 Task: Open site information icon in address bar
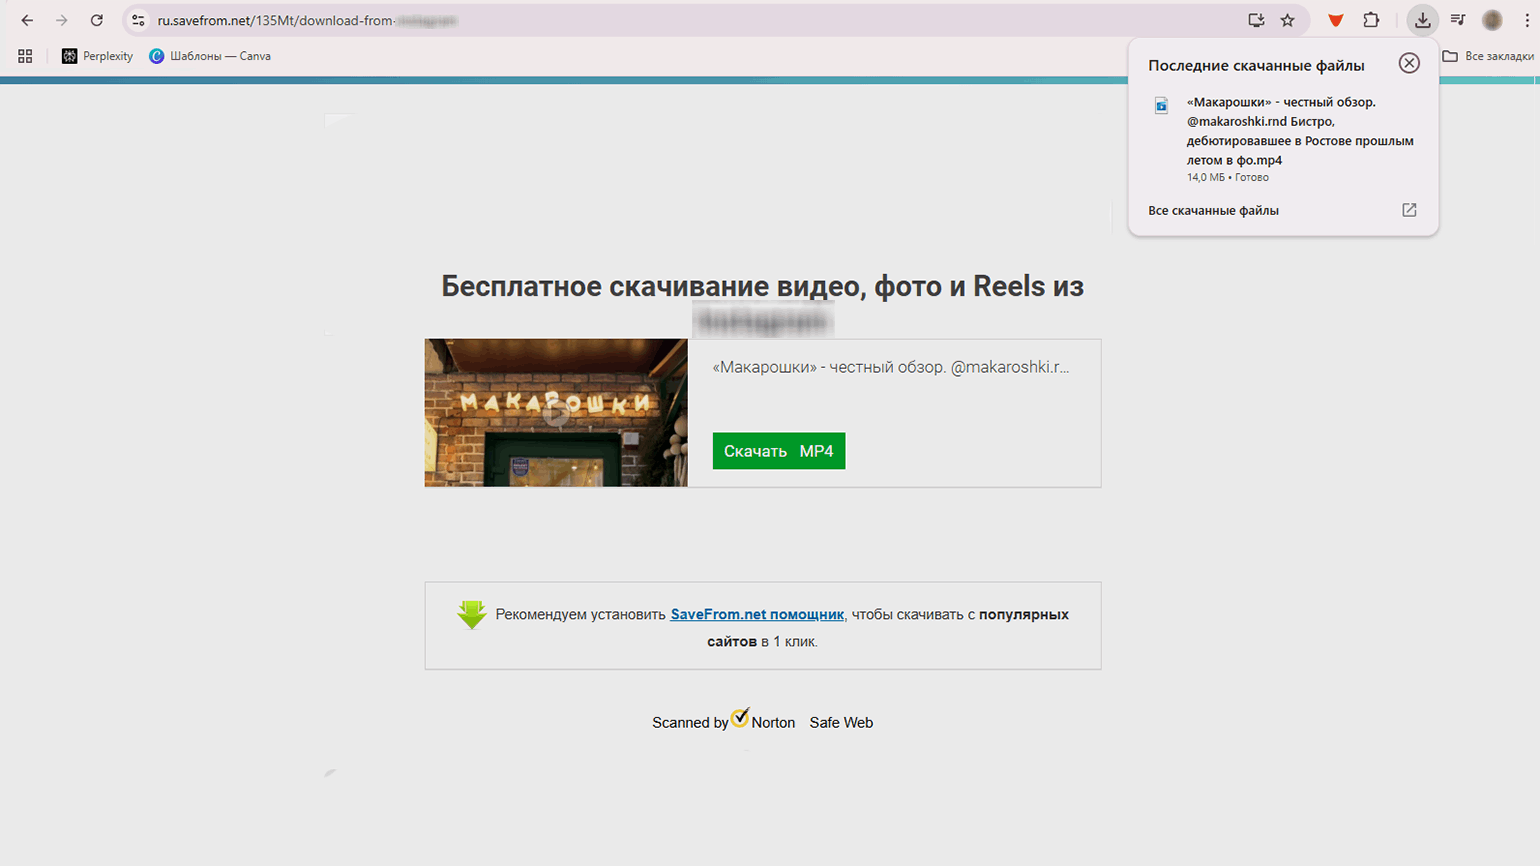[139, 20]
